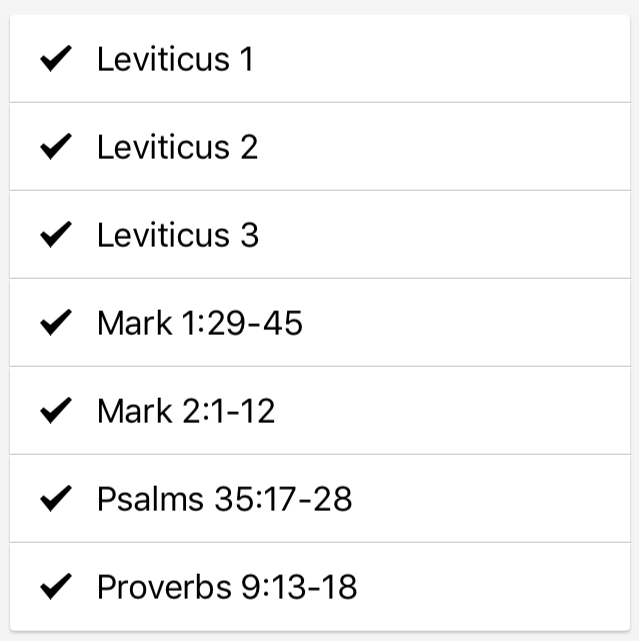Uncheck the Proverbs 9:13-18 checkmark icon
The width and height of the screenshot is (639, 641).
tap(56, 586)
